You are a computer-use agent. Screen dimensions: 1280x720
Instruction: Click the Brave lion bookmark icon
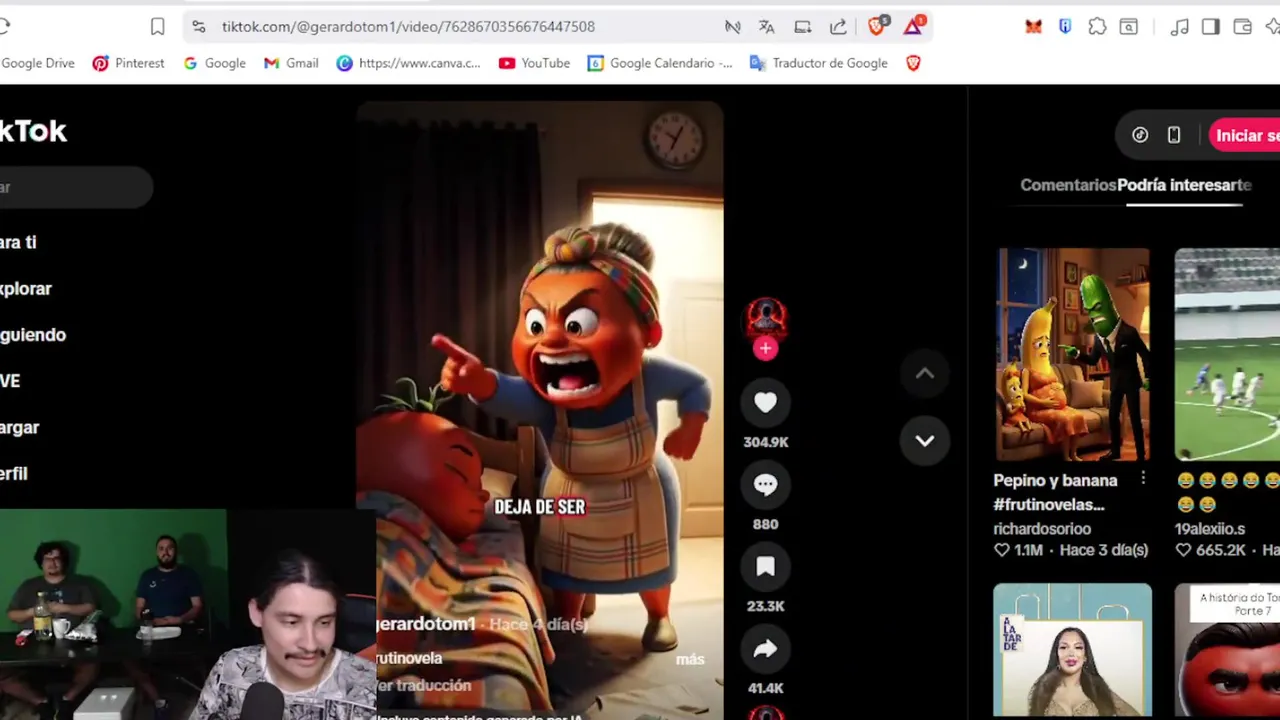(913, 63)
